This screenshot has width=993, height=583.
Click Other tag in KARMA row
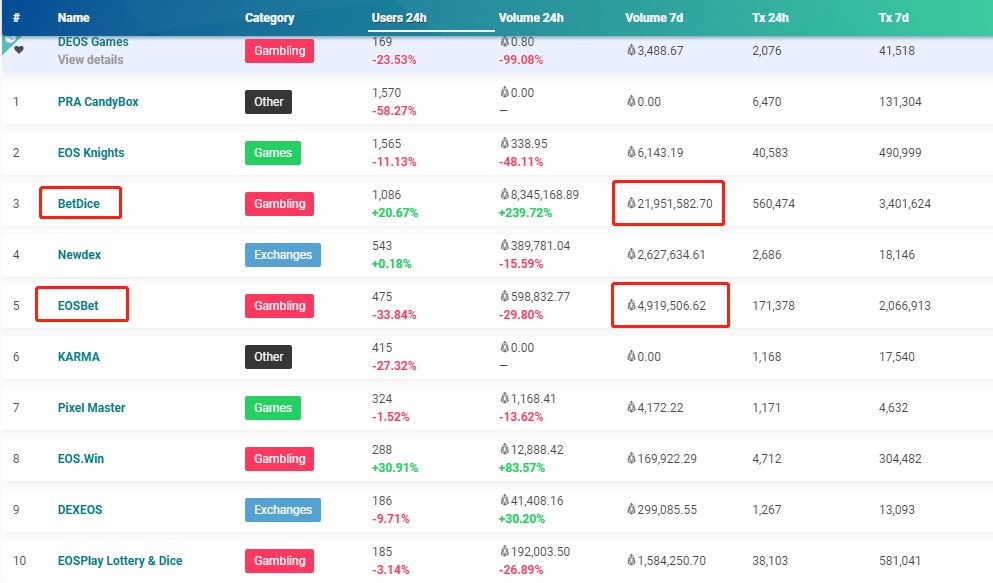pyautogui.click(x=269, y=356)
